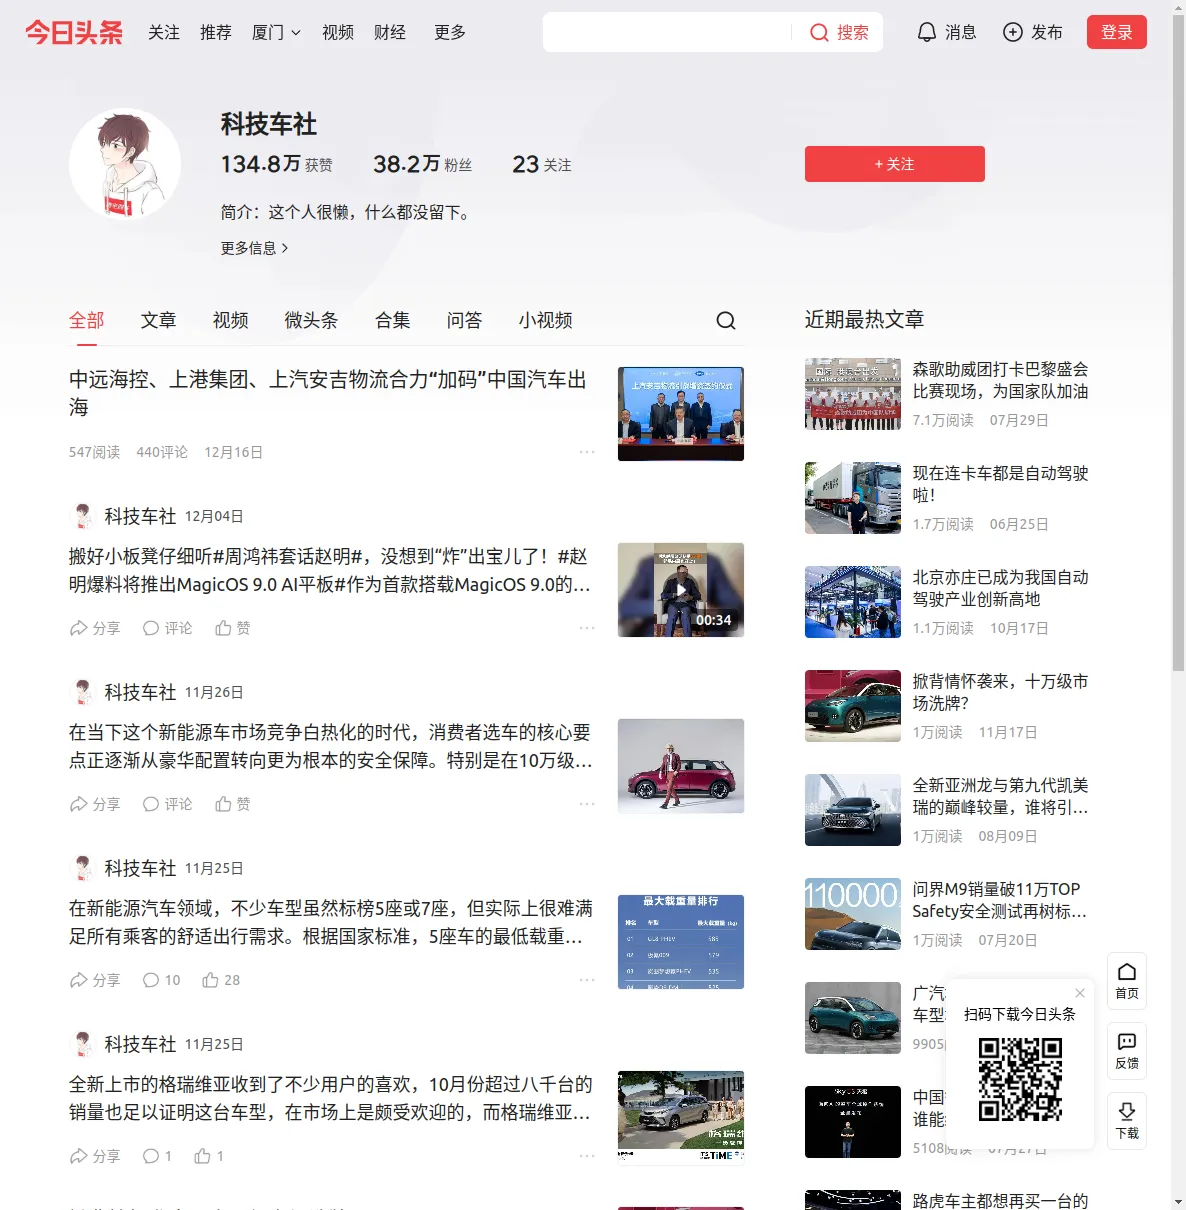Click the 发布 plus icon
The height and width of the screenshot is (1210, 1186).
(x=1013, y=32)
